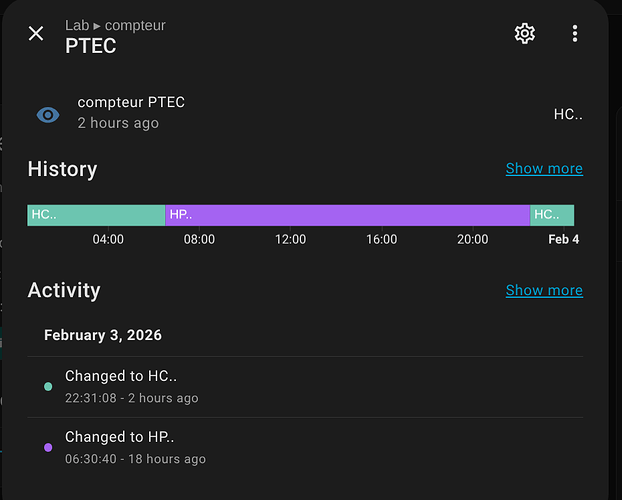Open the "Changed to HC.." activity entry
This screenshot has height=500, width=622.
[x=121, y=376]
